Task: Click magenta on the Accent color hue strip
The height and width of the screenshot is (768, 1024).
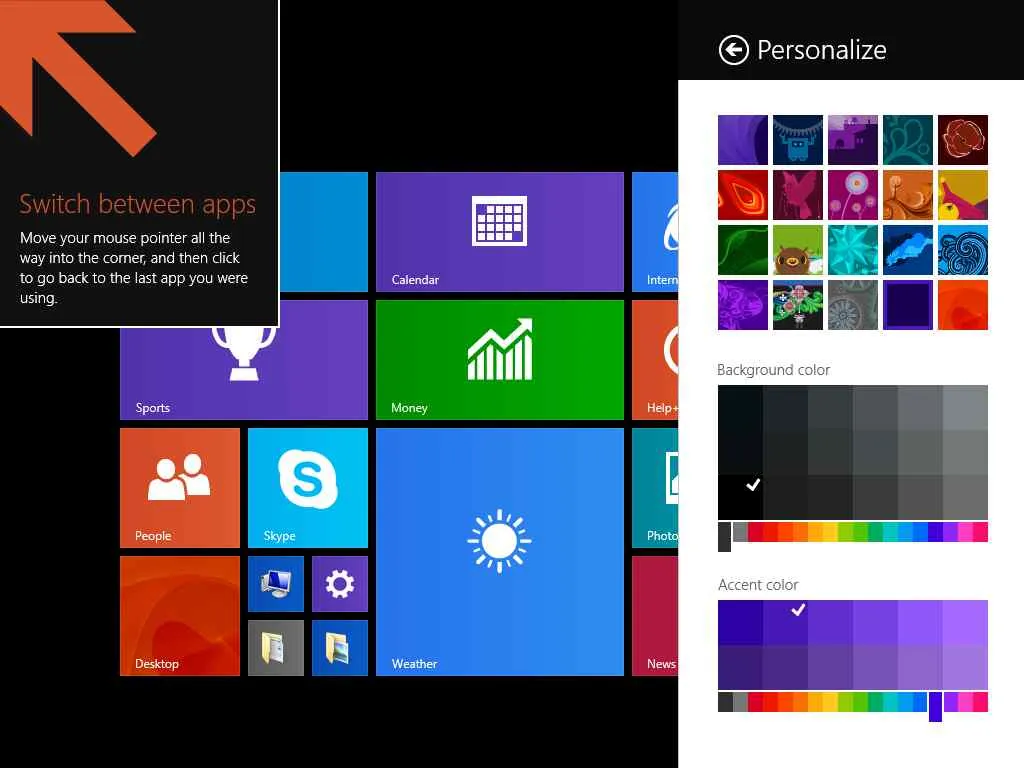Action: [x=965, y=702]
